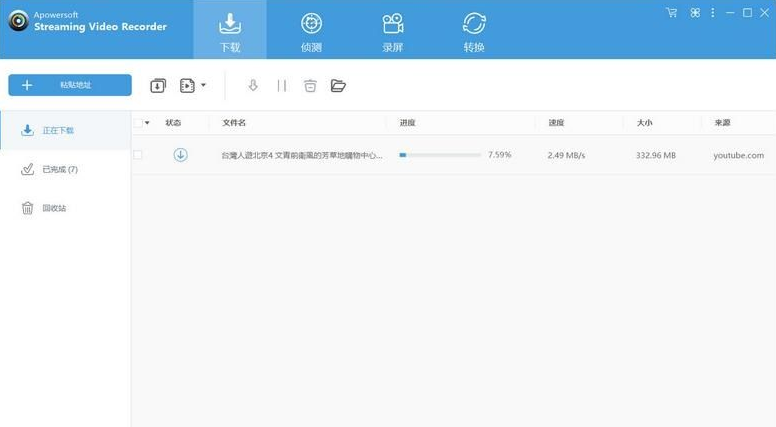This screenshot has height=427, width=776.
Task: Click the 粘贴地址 paste URL button
Action: (x=70, y=85)
